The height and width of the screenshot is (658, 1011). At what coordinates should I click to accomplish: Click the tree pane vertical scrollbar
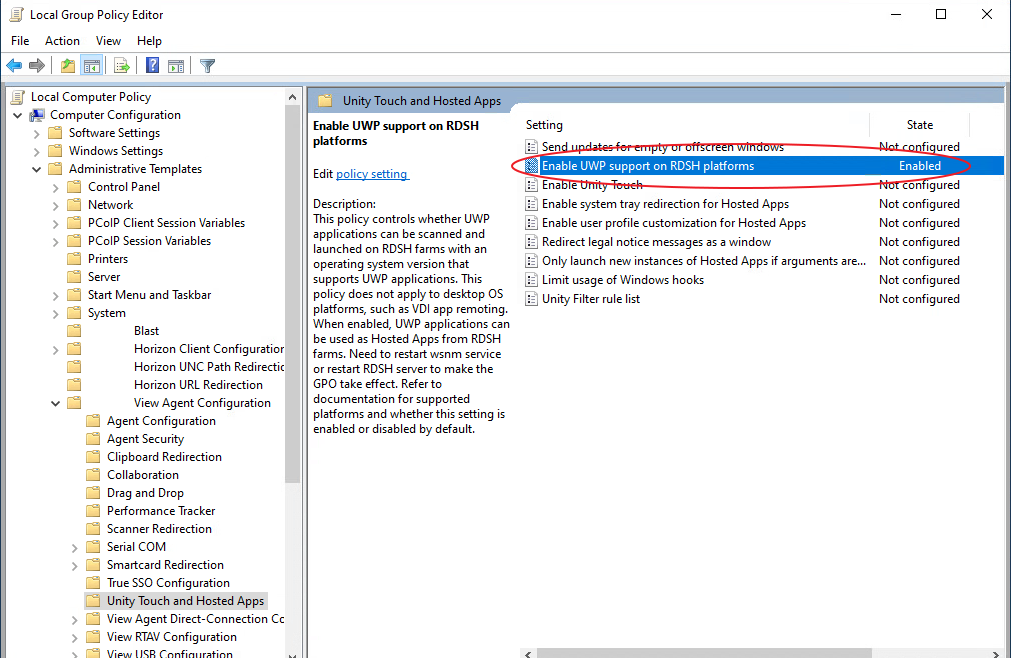[x=293, y=300]
